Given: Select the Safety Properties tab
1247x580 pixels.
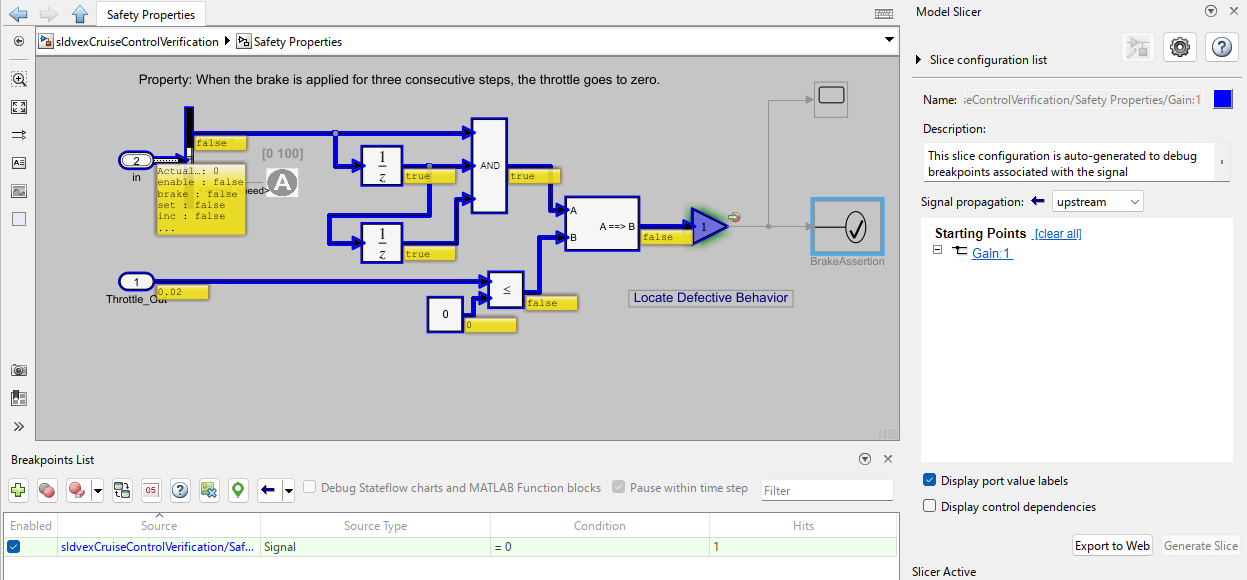Looking at the screenshot, I should [152, 14].
